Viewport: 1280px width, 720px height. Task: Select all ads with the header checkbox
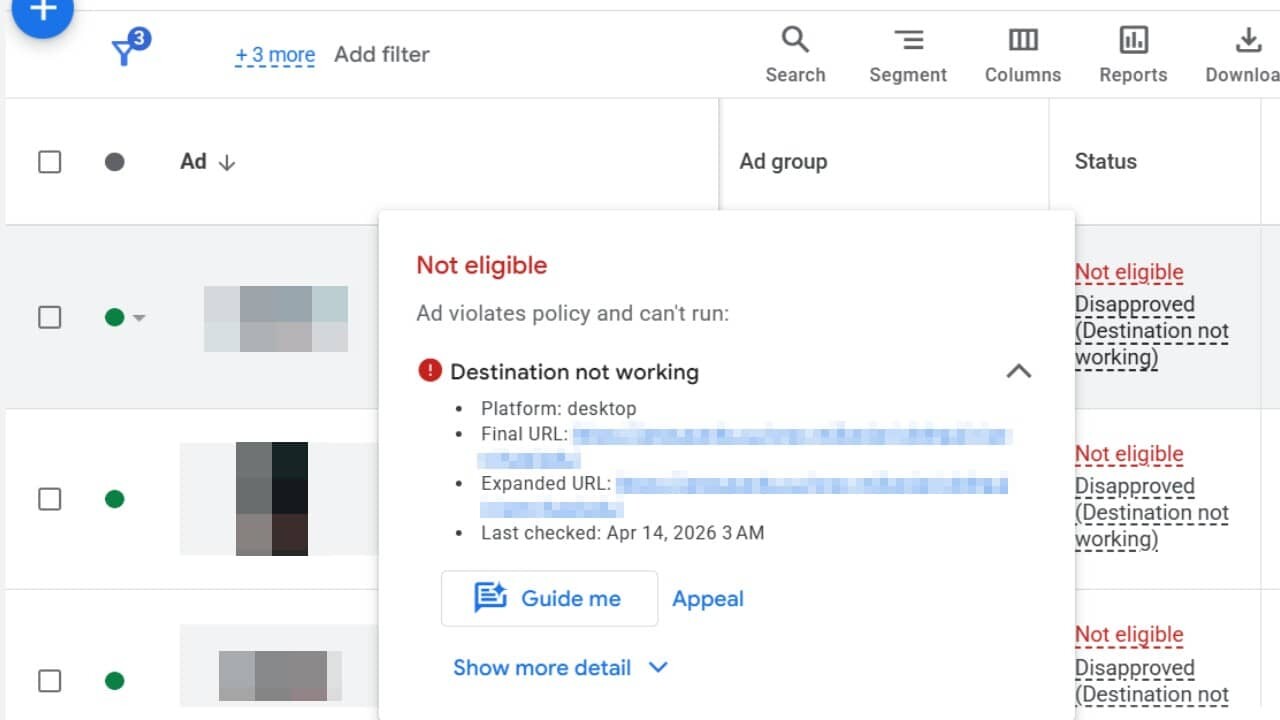(49, 161)
